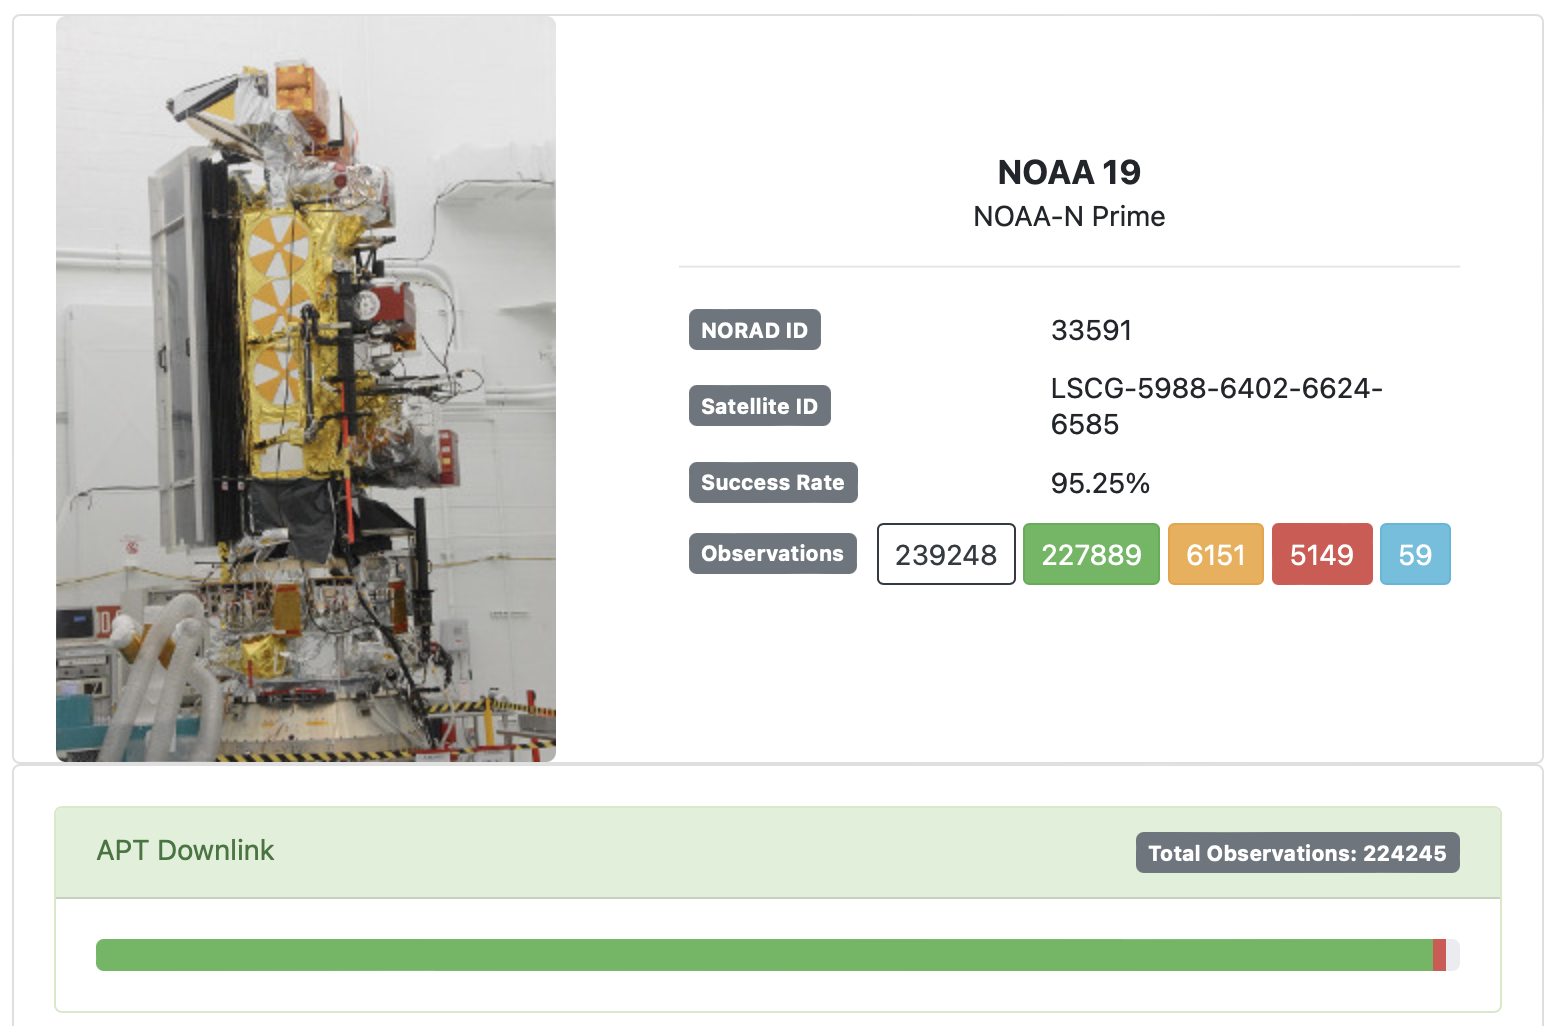Screen dimensions: 1554x1026
Task: Open the green 227889 good observations badge
Action: pos(1091,554)
